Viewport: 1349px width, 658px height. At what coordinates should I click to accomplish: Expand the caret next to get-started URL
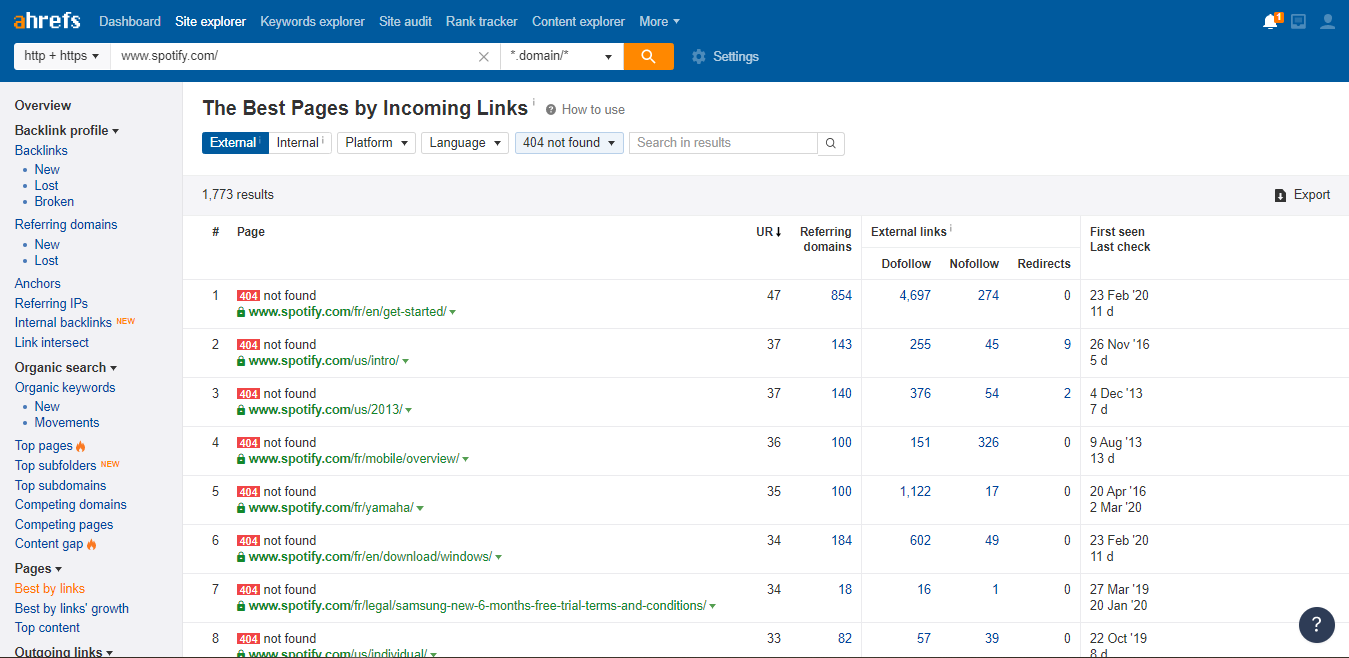pyautogui.click(x=452, y=311)
